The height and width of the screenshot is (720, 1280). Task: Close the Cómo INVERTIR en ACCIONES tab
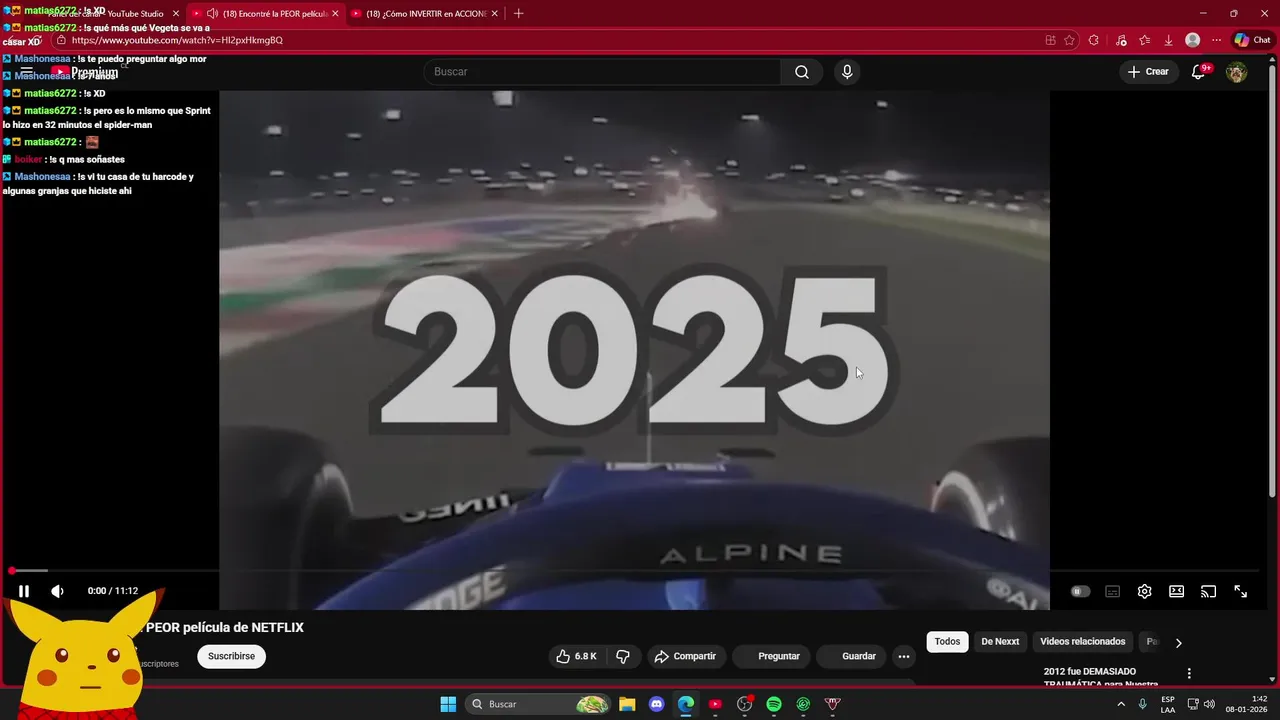494,14
